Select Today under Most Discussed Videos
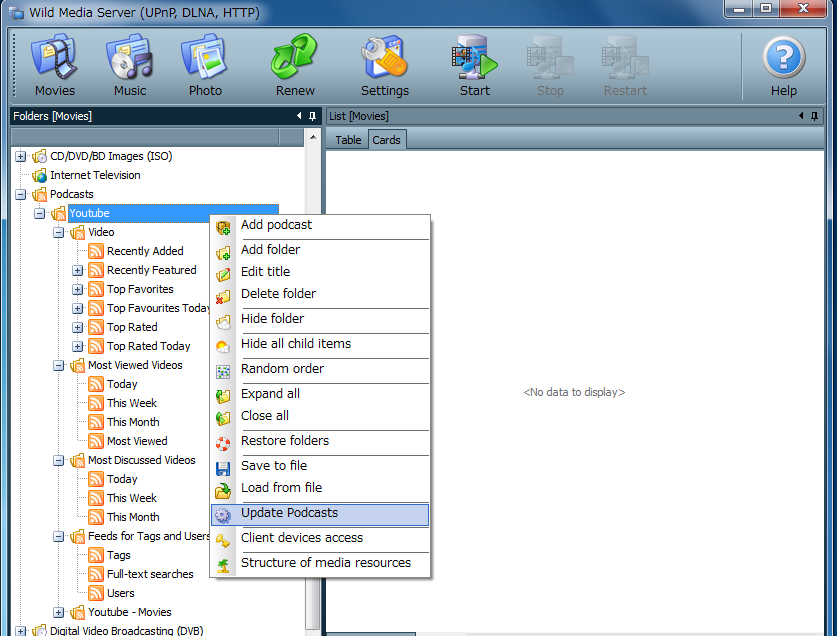The width and height of the screenshot is (837, 636). 122,480
